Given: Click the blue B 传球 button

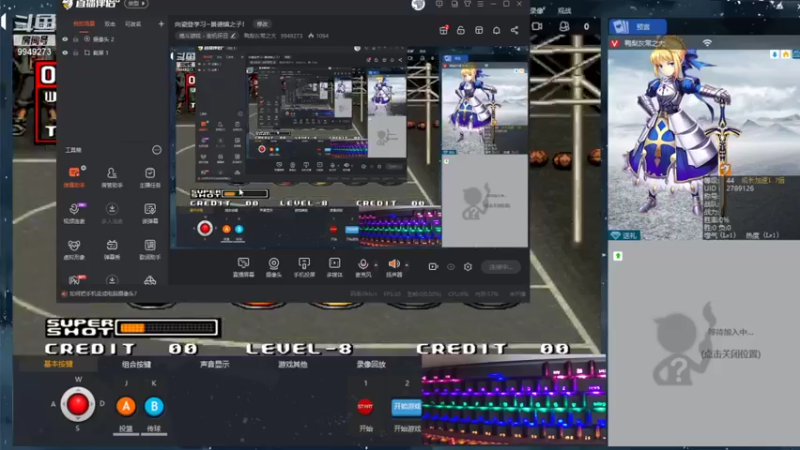Looking at the screenshot, I should coord(154,406).
